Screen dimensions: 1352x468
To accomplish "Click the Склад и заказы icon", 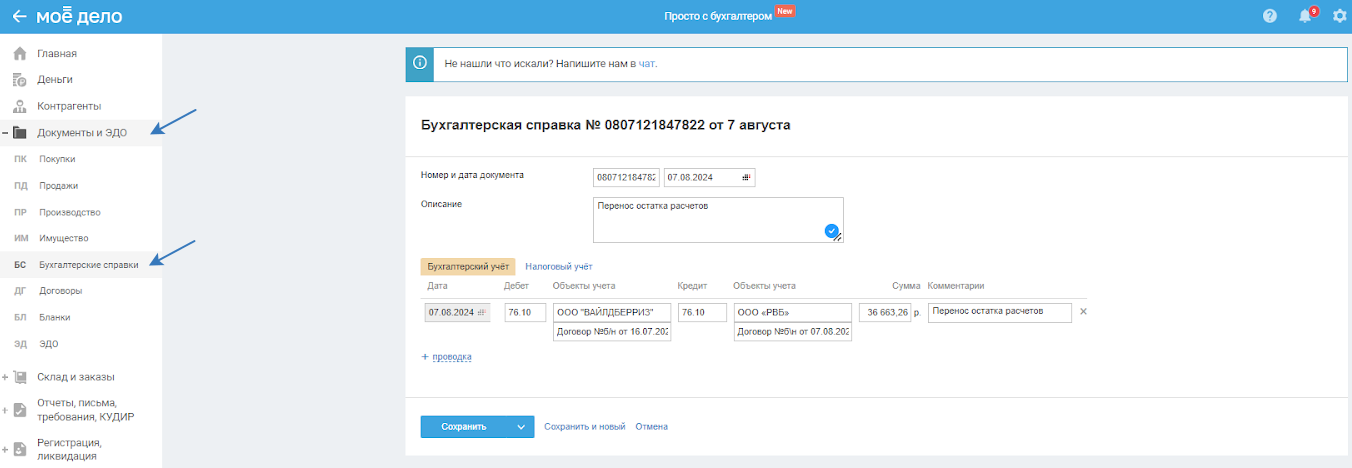I will tap(20, 377).
